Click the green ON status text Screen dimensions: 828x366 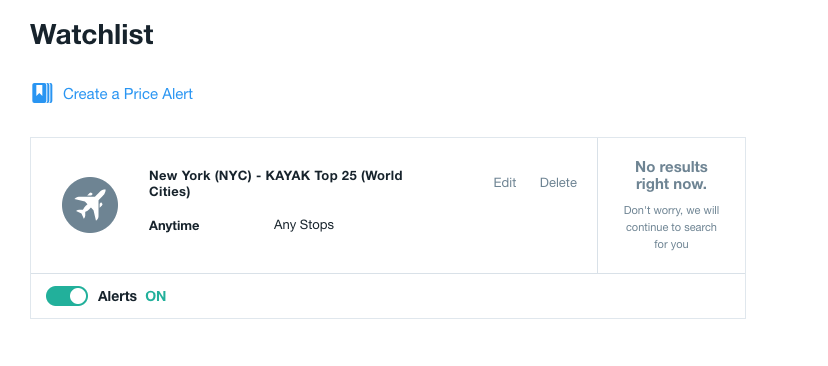(156, 296)
